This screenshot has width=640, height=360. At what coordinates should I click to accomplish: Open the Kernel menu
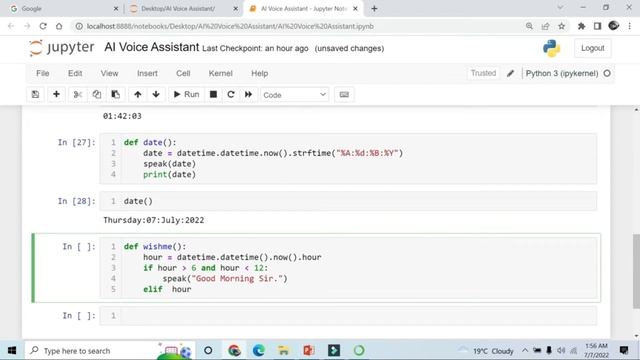(220, 73)
